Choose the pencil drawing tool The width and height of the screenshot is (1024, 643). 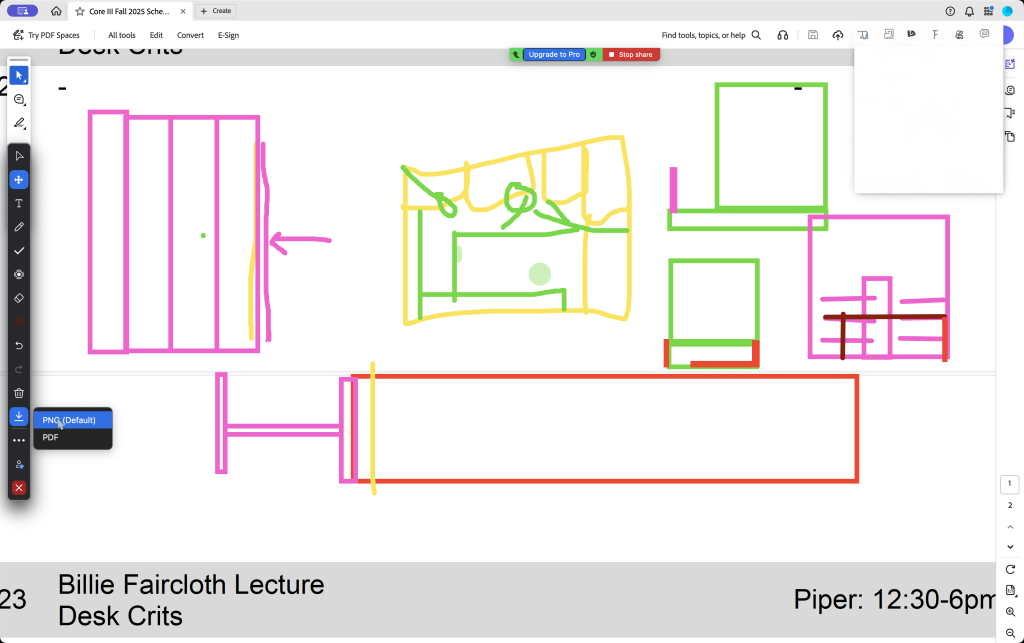[x=19, y=227]
